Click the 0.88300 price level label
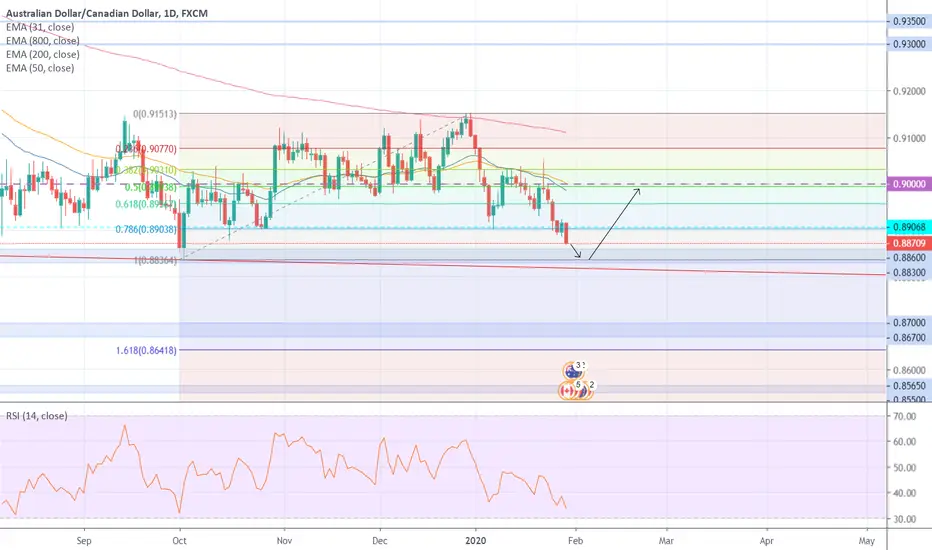The height and width of the screenshot is (550, 932). (909, 273)
